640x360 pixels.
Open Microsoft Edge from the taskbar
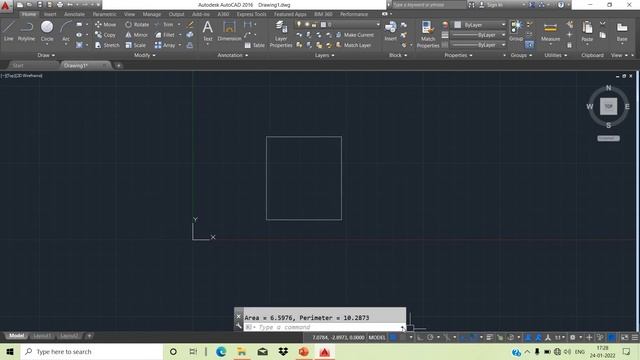221,351
